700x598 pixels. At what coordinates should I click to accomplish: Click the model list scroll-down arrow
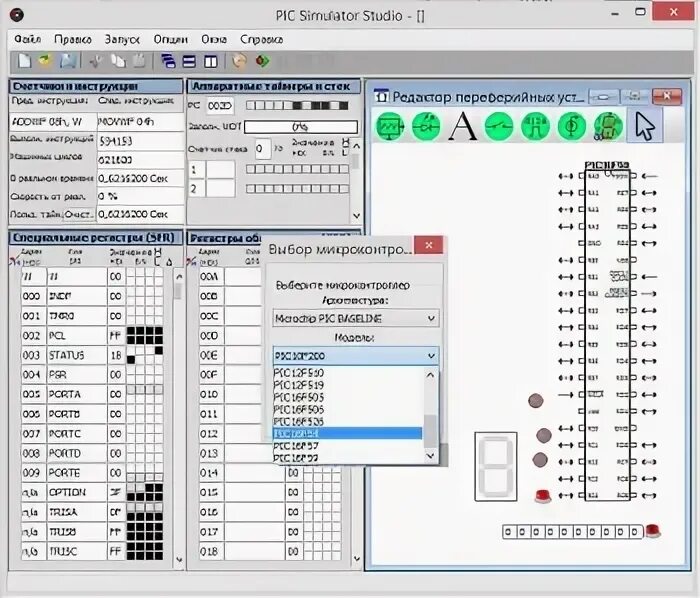point(430,456)
